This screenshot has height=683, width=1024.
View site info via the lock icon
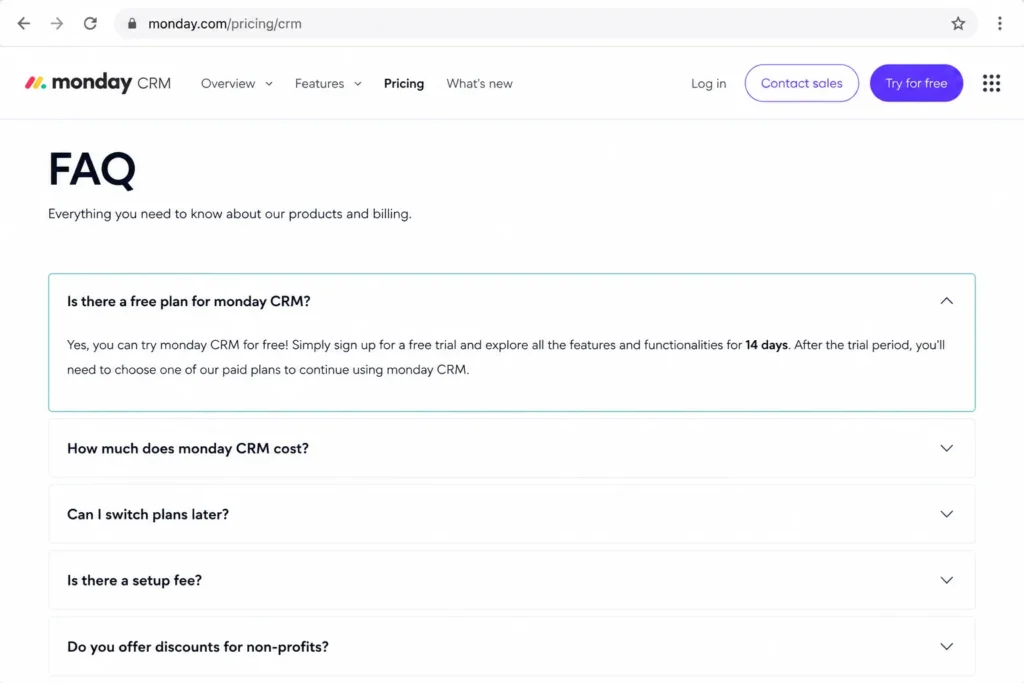click(132, 24)
